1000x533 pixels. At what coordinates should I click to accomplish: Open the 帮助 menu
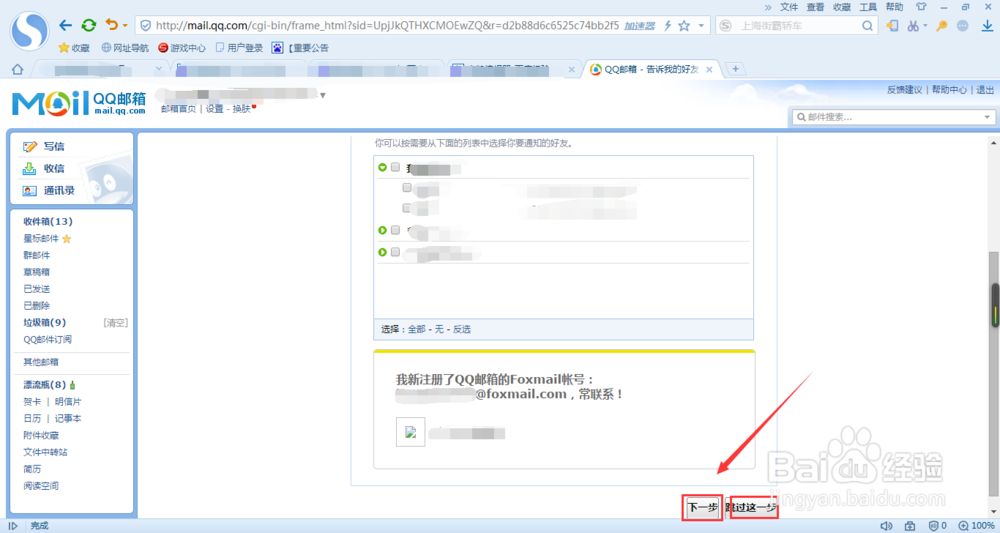point(894,7)
